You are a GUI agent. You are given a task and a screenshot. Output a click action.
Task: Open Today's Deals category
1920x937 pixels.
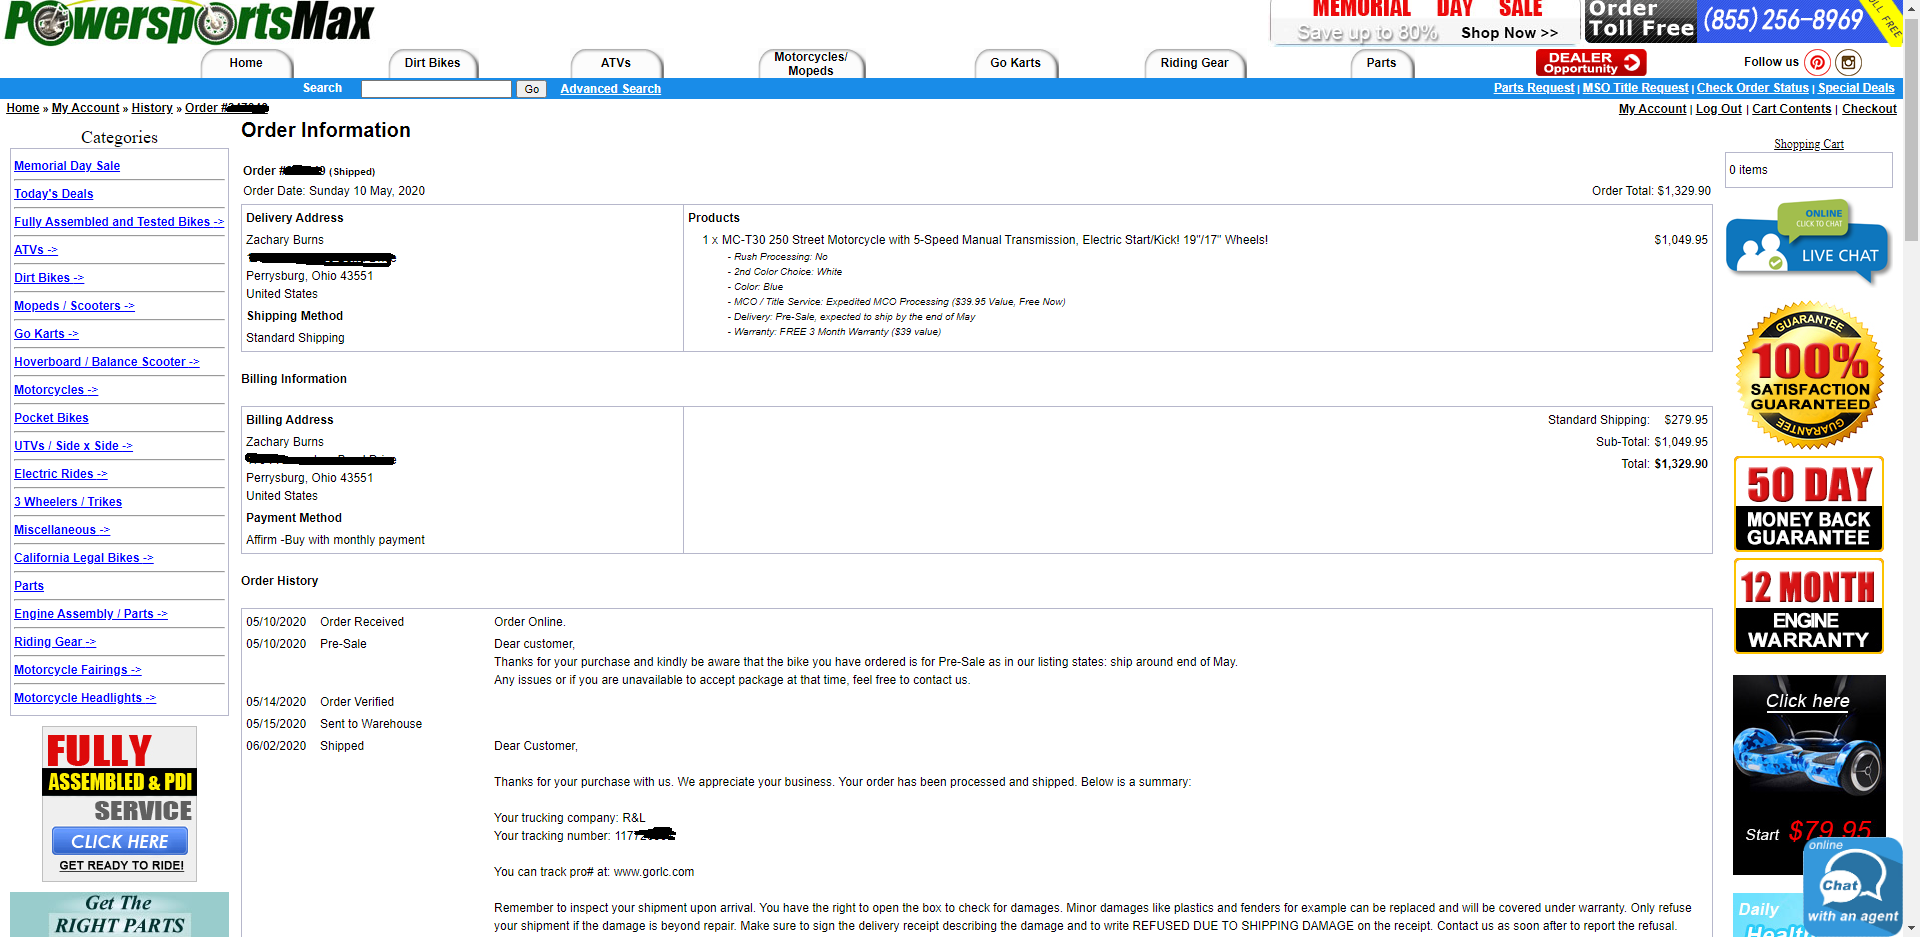(x=54, y=194)
